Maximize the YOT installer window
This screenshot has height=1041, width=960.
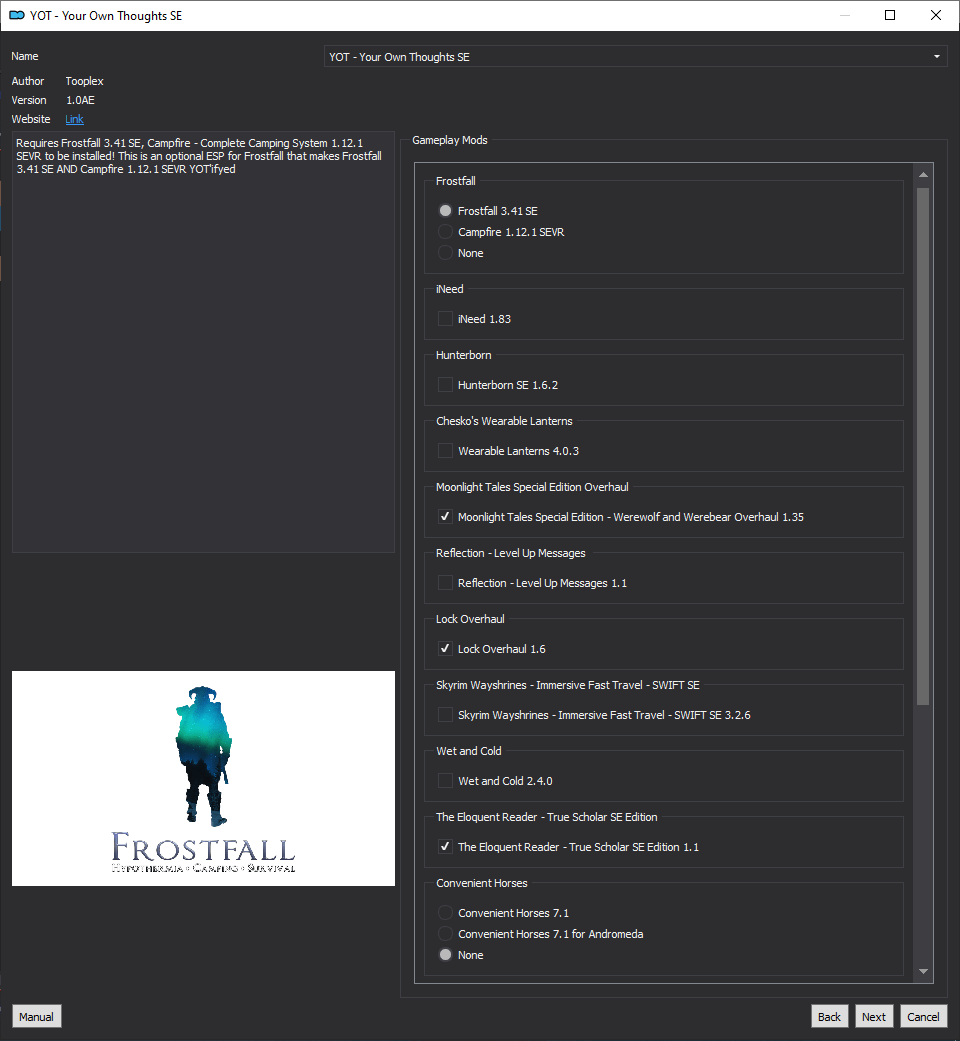click(890, 15)
